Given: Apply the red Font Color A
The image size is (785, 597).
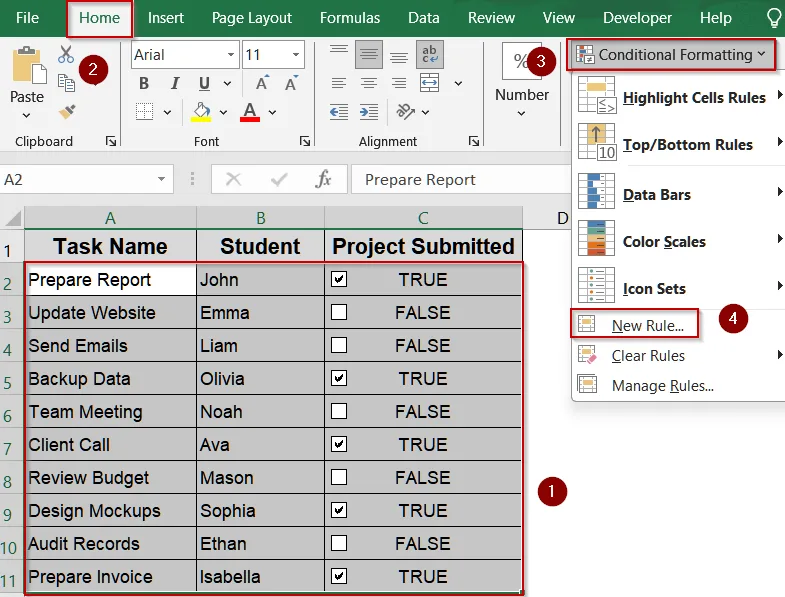Looking at the screenshot, I should [x=250, y=112].
